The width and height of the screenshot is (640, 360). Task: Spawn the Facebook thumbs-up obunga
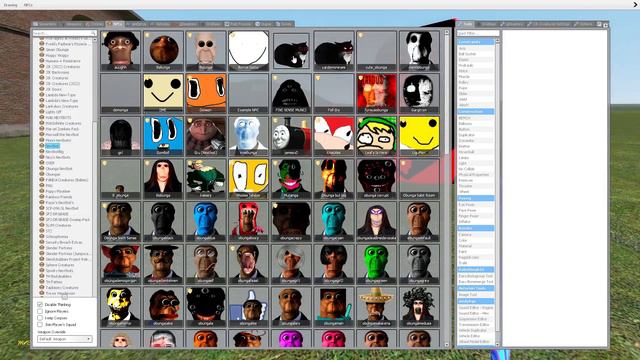tap(248, 307)
